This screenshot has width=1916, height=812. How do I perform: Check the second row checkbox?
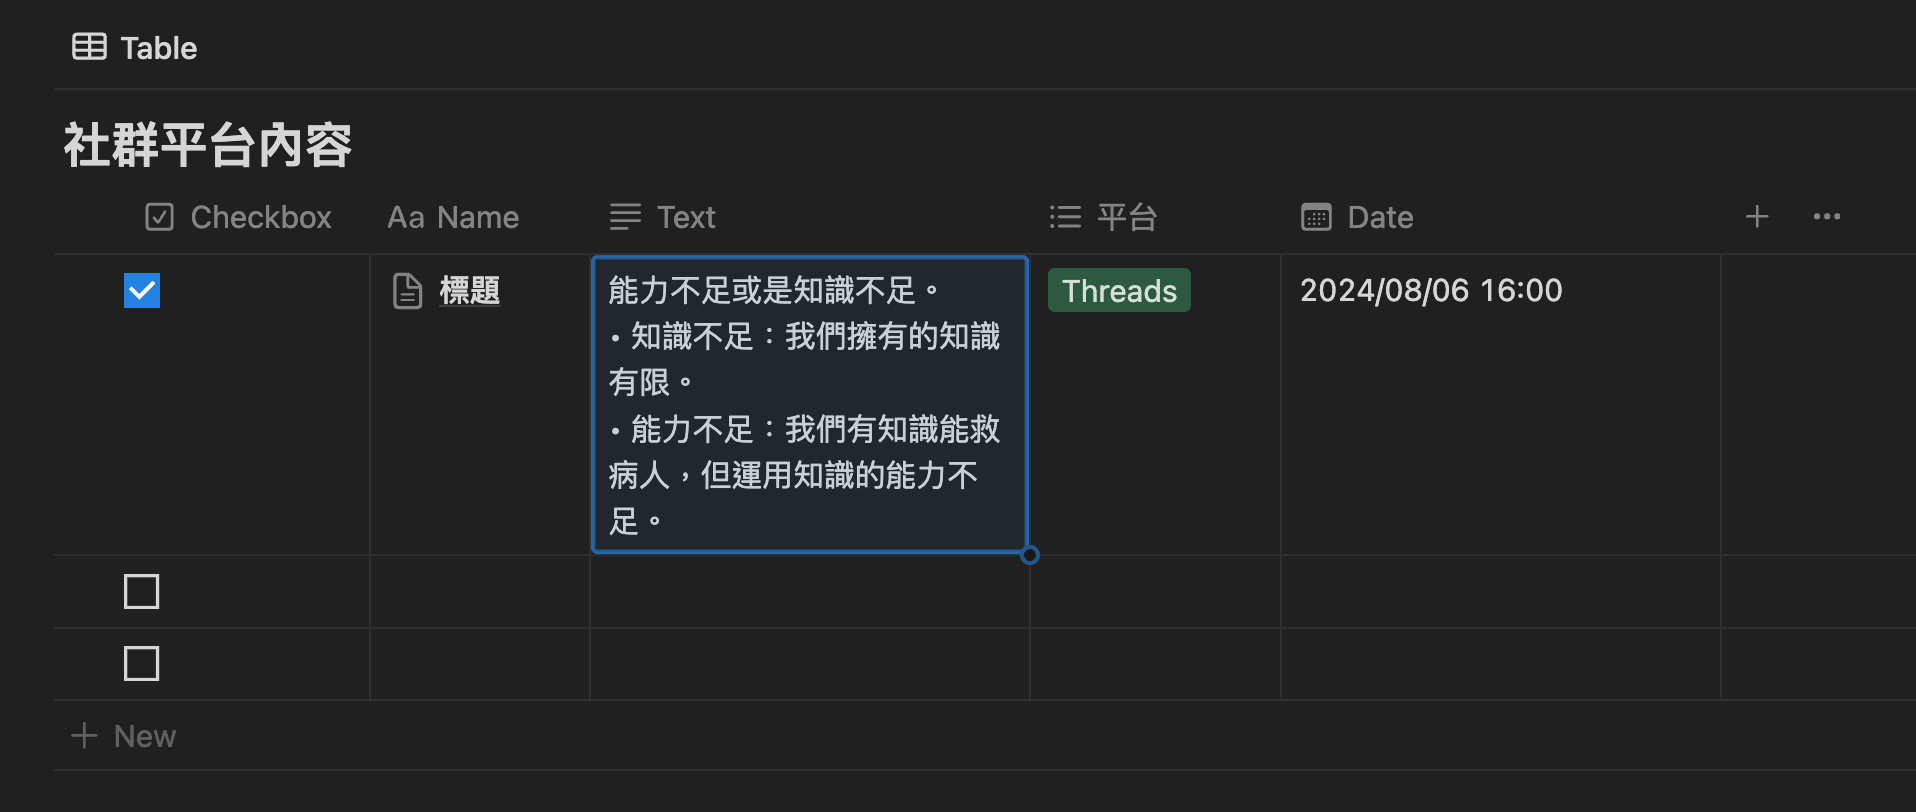(x=141, y=591)
